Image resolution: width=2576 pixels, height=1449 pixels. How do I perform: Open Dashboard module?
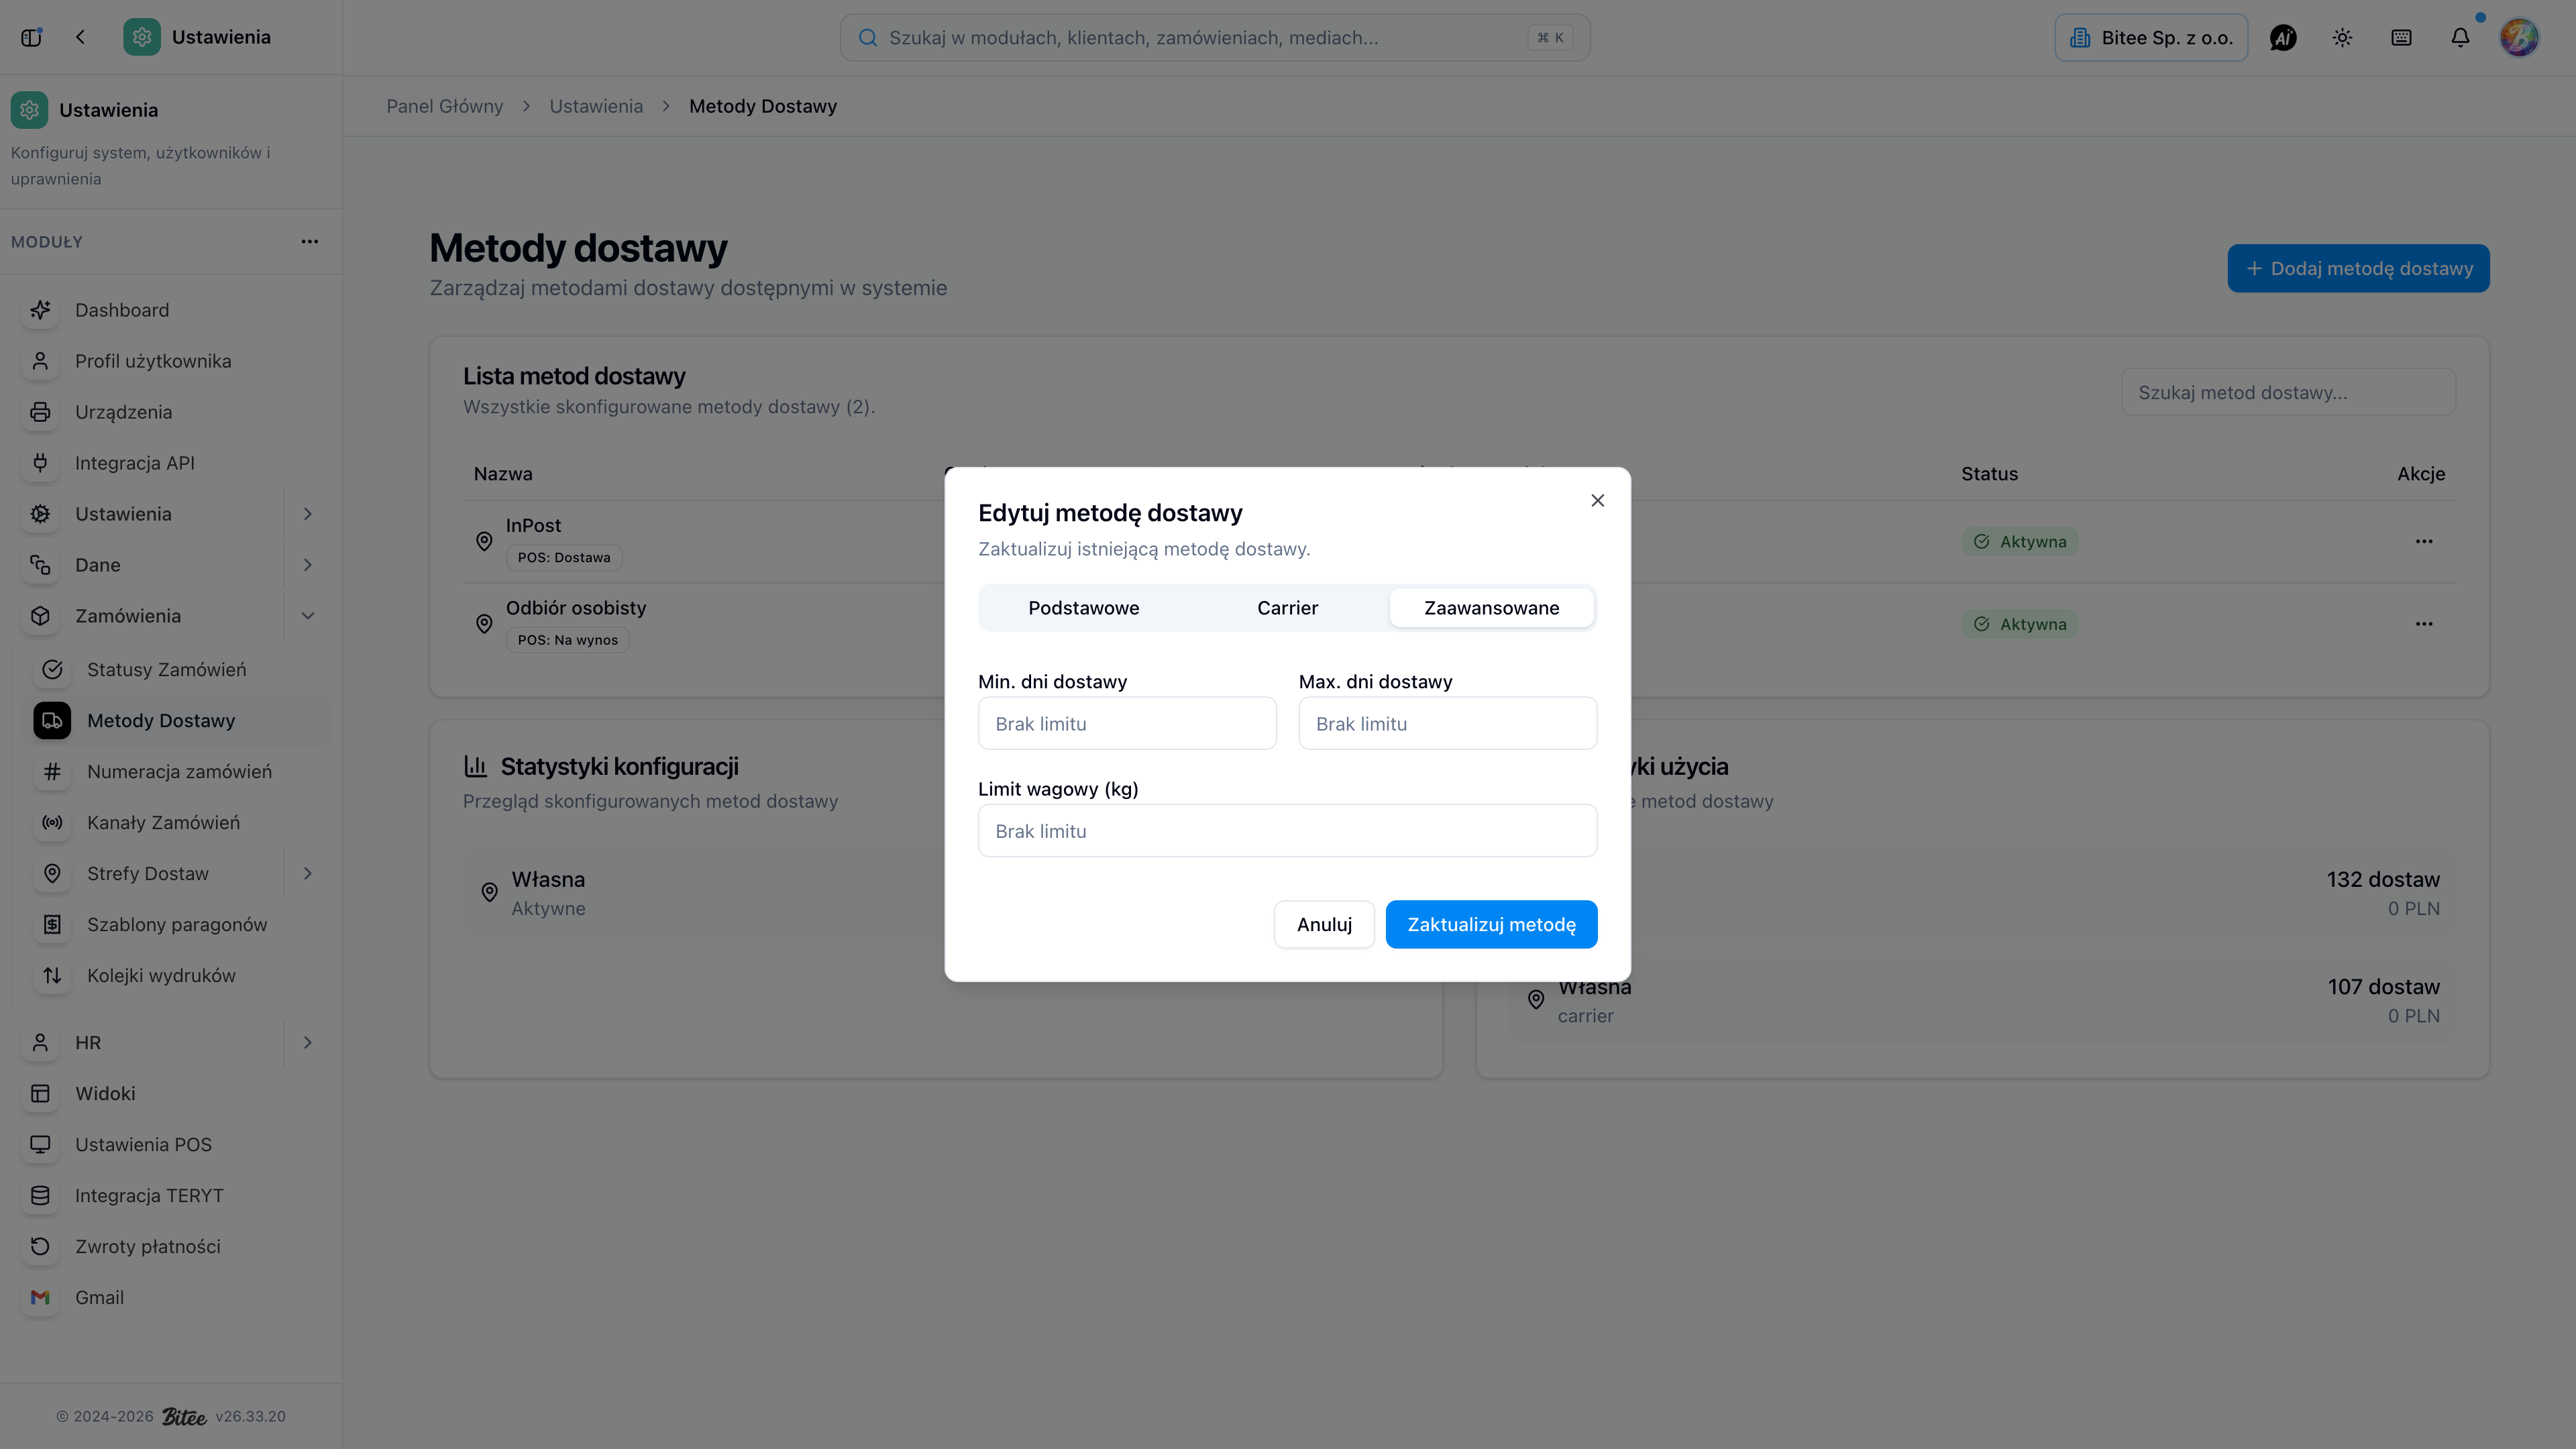pyautogui.click(x=122, y=310)
